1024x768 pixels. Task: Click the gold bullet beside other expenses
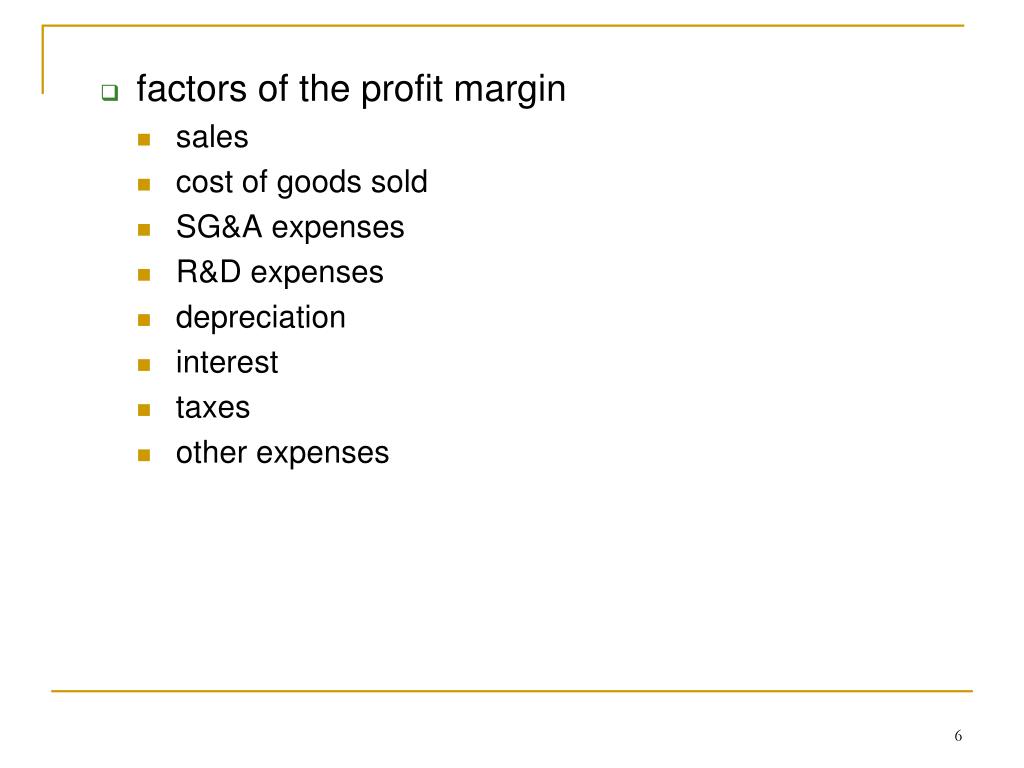pyautogui.click(x=144, y=455)
